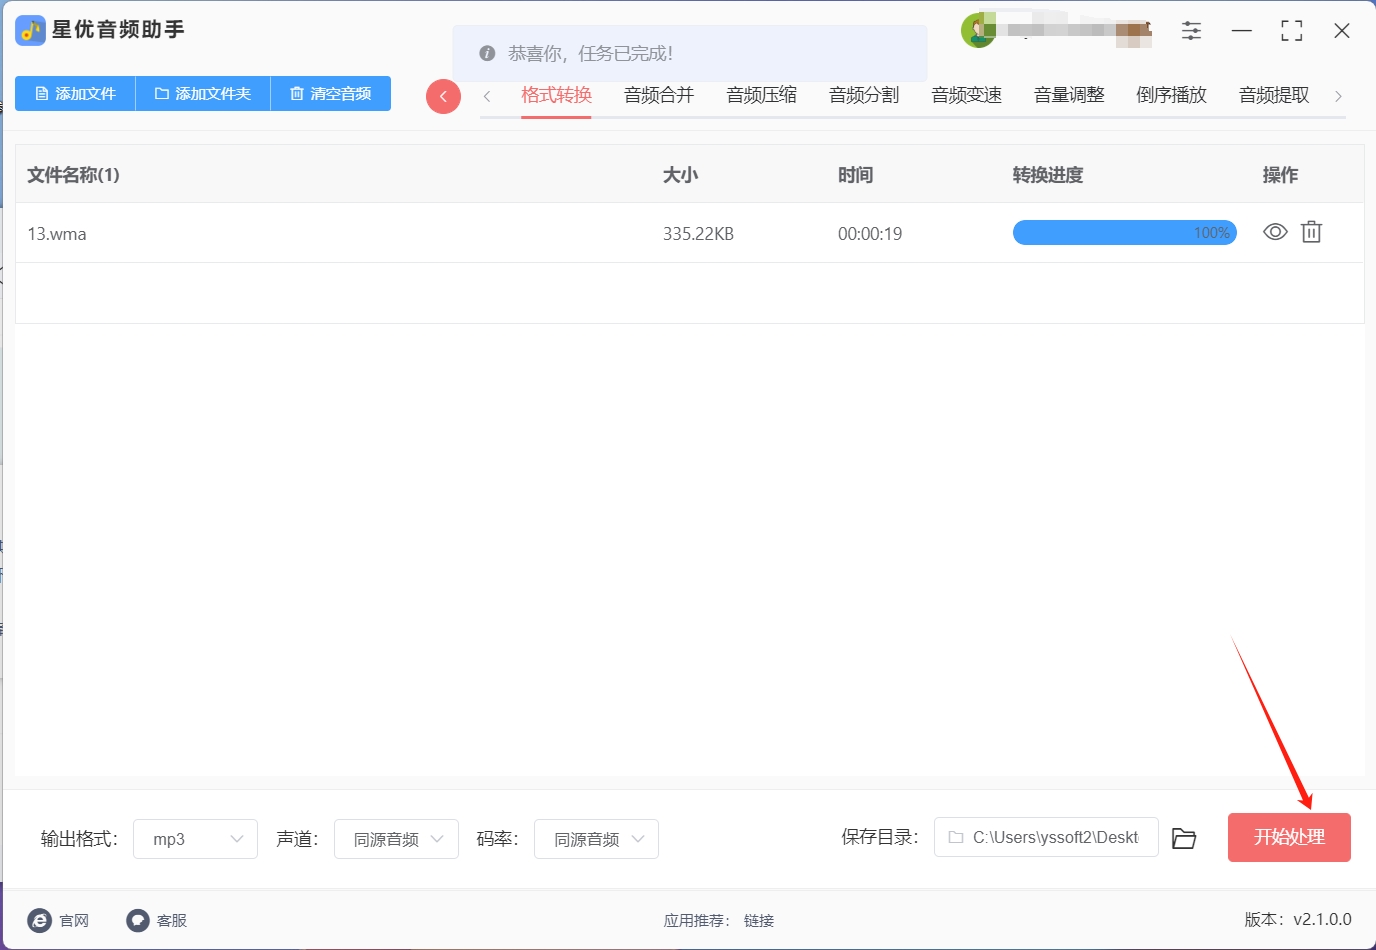Open the 声道 同源音频 dropdown
1376x950 pixels.
click(x=396, y=839)
